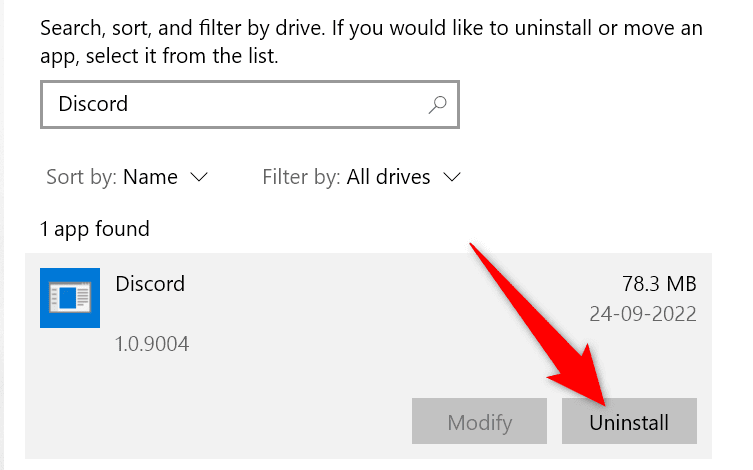
Task: Click the chevron beside All drives
Action: 451,177
